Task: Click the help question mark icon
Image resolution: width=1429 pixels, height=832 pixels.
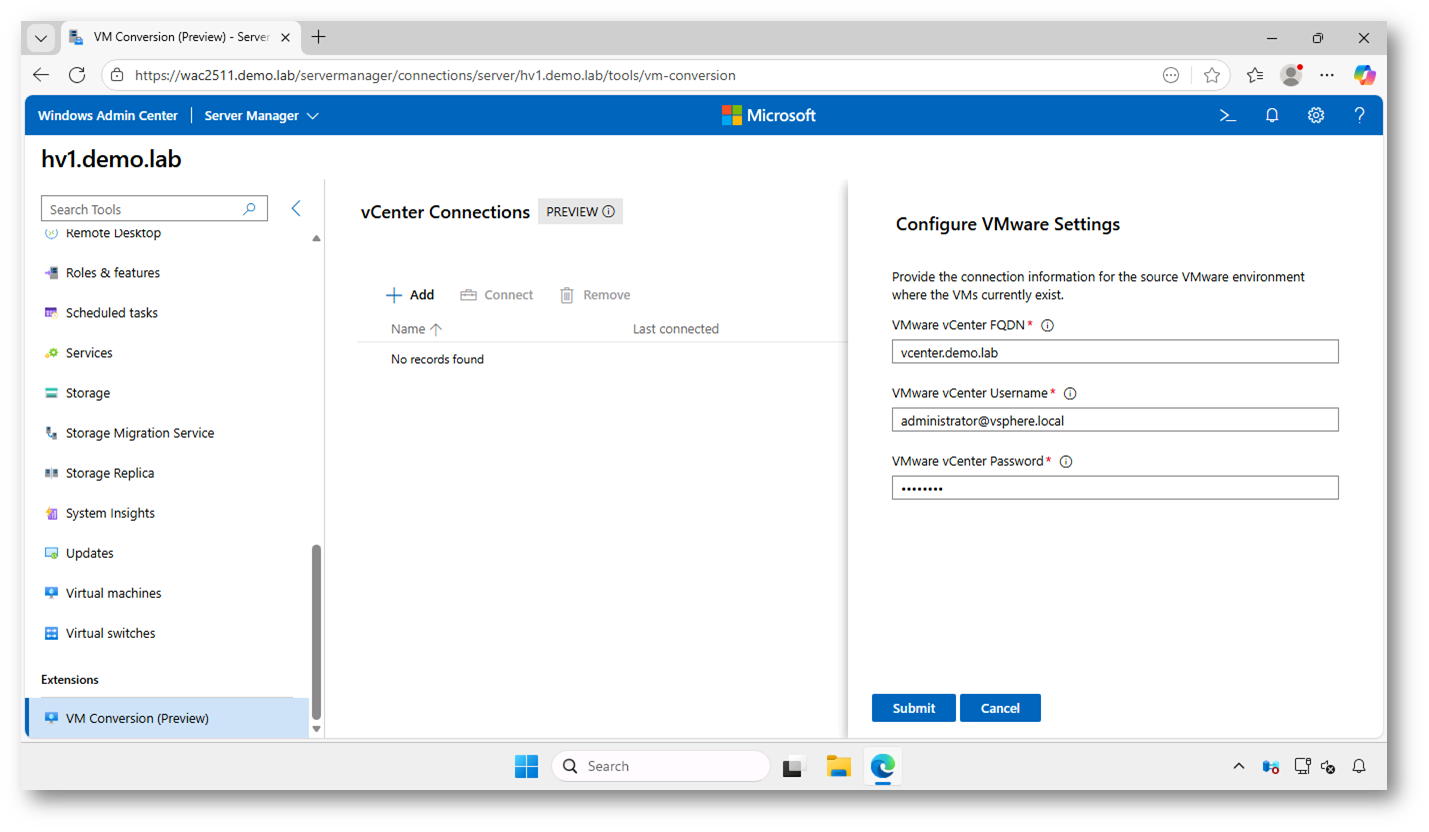Action: tap(1359, 115)
